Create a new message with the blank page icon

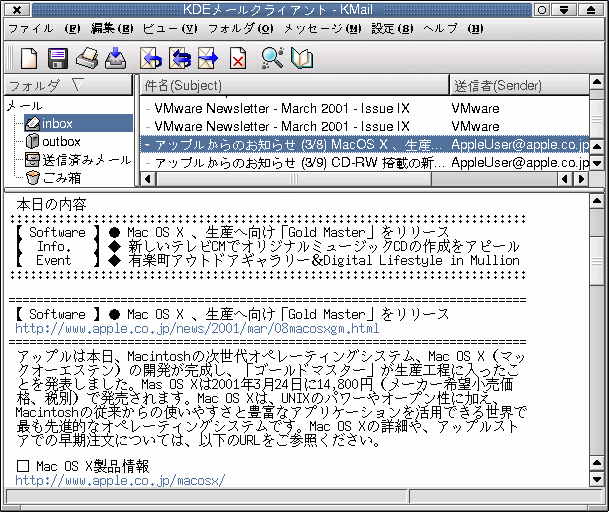29,58
